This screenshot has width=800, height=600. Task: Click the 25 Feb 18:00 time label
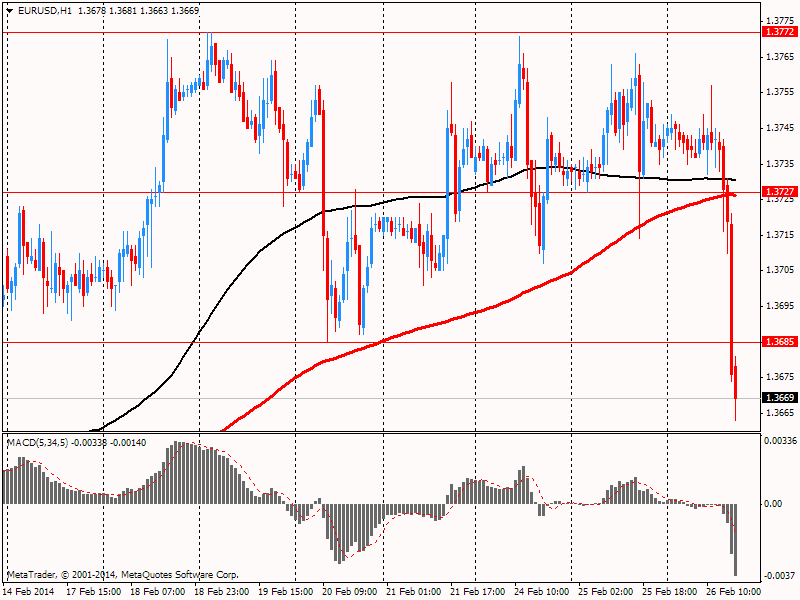[669, 592]
